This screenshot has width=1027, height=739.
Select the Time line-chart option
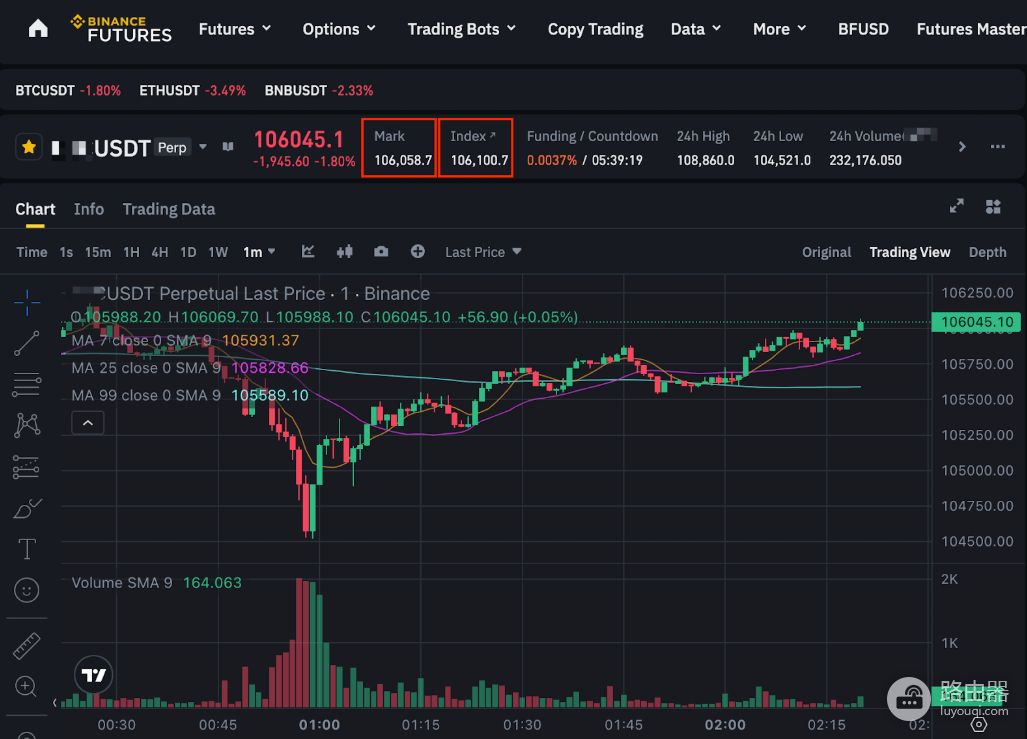click(x=31, y=252)
